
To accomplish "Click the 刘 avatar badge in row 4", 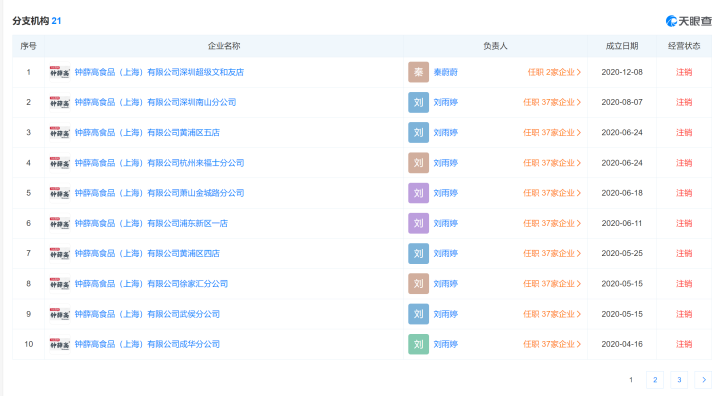I will (418, 163).
